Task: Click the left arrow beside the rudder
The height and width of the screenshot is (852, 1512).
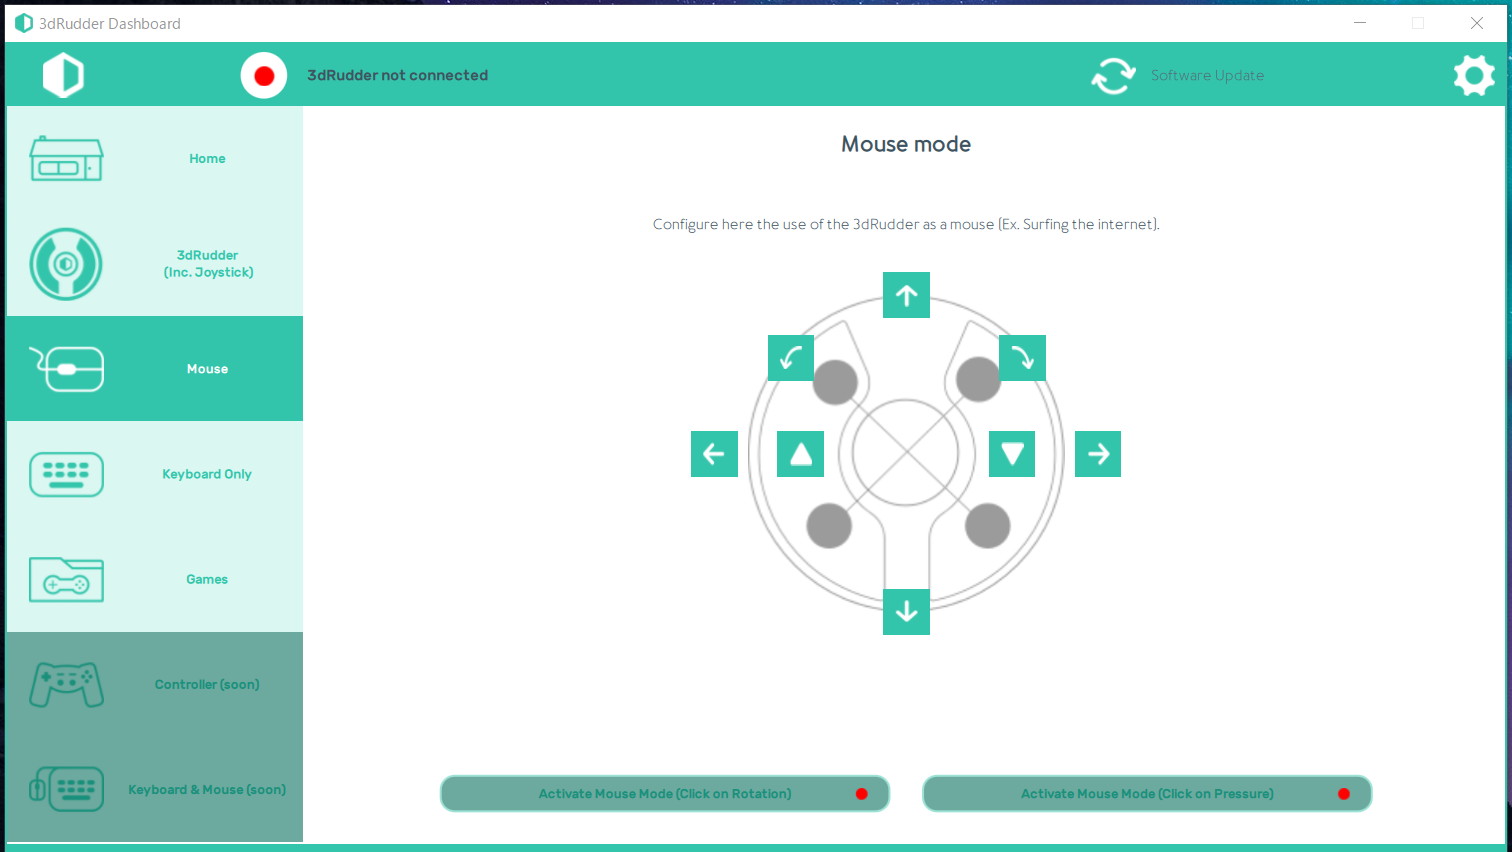Action: coord(714,454)
